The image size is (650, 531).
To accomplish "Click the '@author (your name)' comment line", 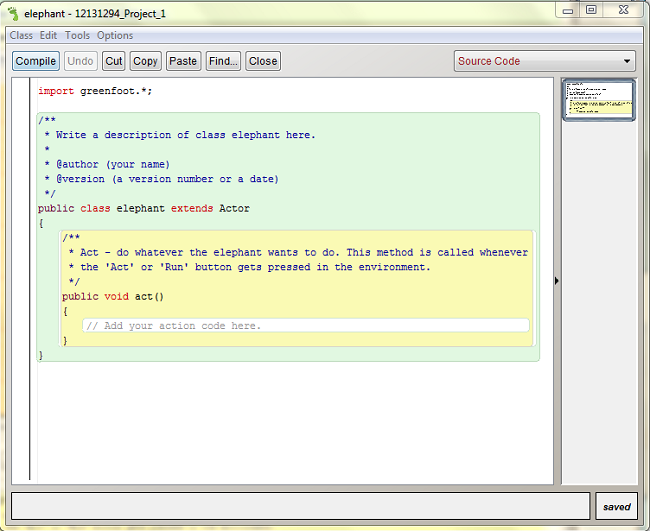I will tap(107, 164).
